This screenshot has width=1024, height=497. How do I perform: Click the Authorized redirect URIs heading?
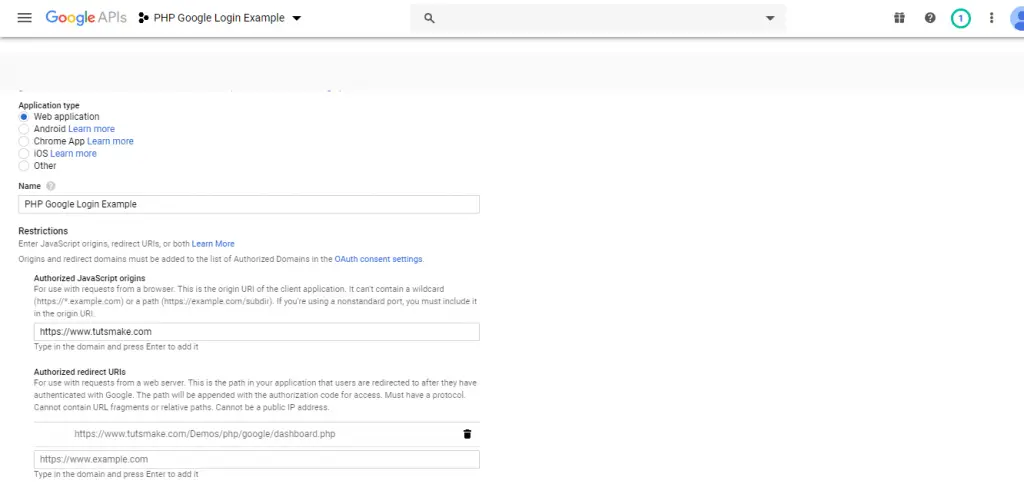80,372
